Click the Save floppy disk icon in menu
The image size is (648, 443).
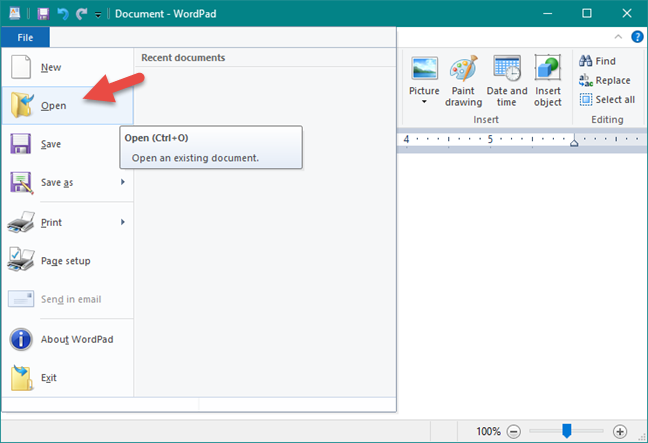click(x=21, y=144)
